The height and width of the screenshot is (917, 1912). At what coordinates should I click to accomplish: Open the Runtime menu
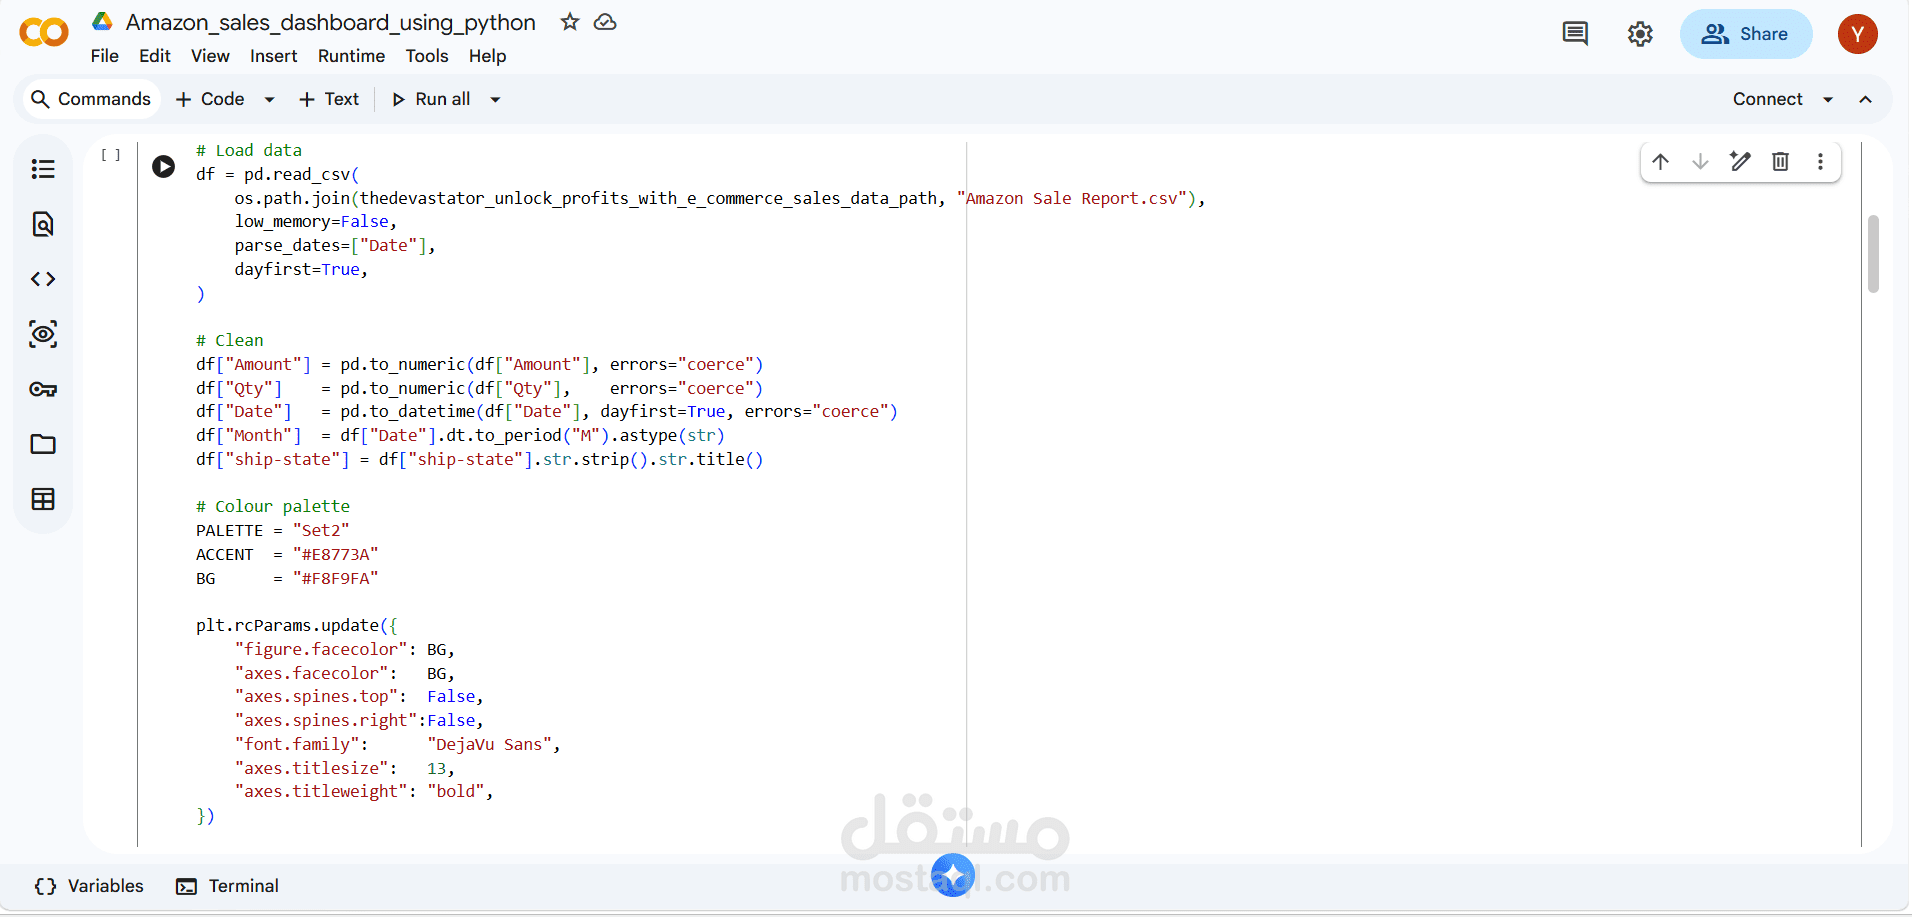click(x=351, y=56)
